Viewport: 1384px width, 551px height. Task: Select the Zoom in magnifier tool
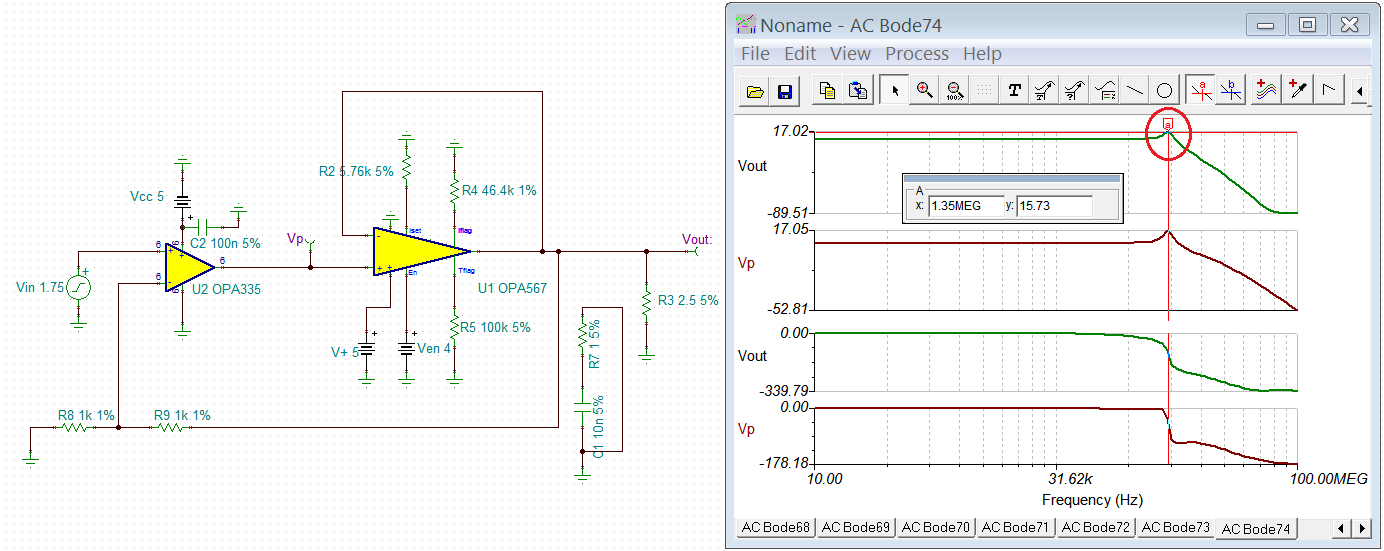click(925, 91)
